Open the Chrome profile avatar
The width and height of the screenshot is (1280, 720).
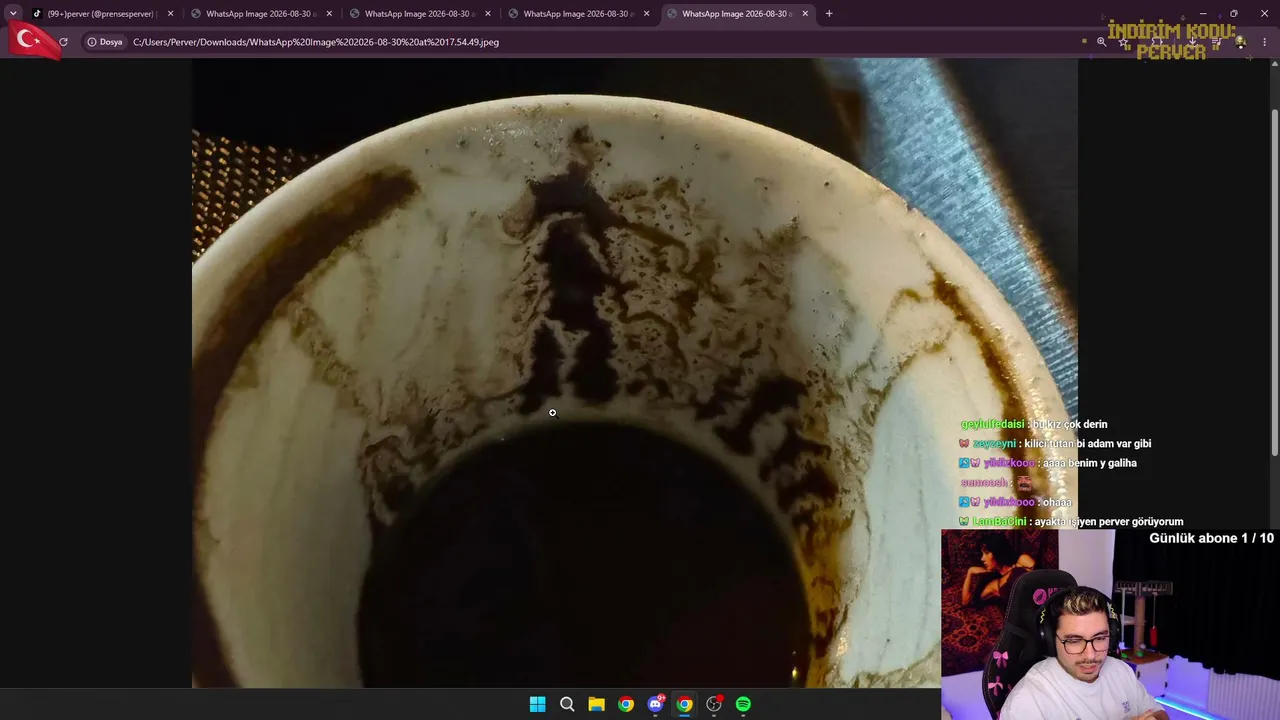[x=1240, y=42]
